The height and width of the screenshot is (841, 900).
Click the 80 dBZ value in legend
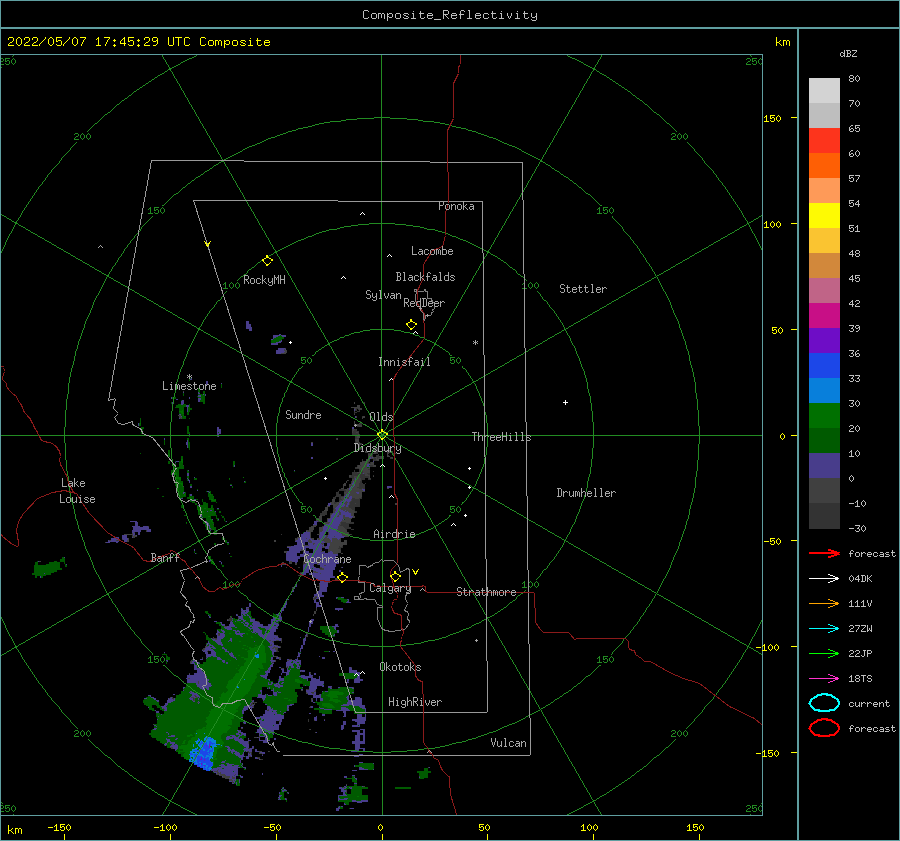pos(854,79)
